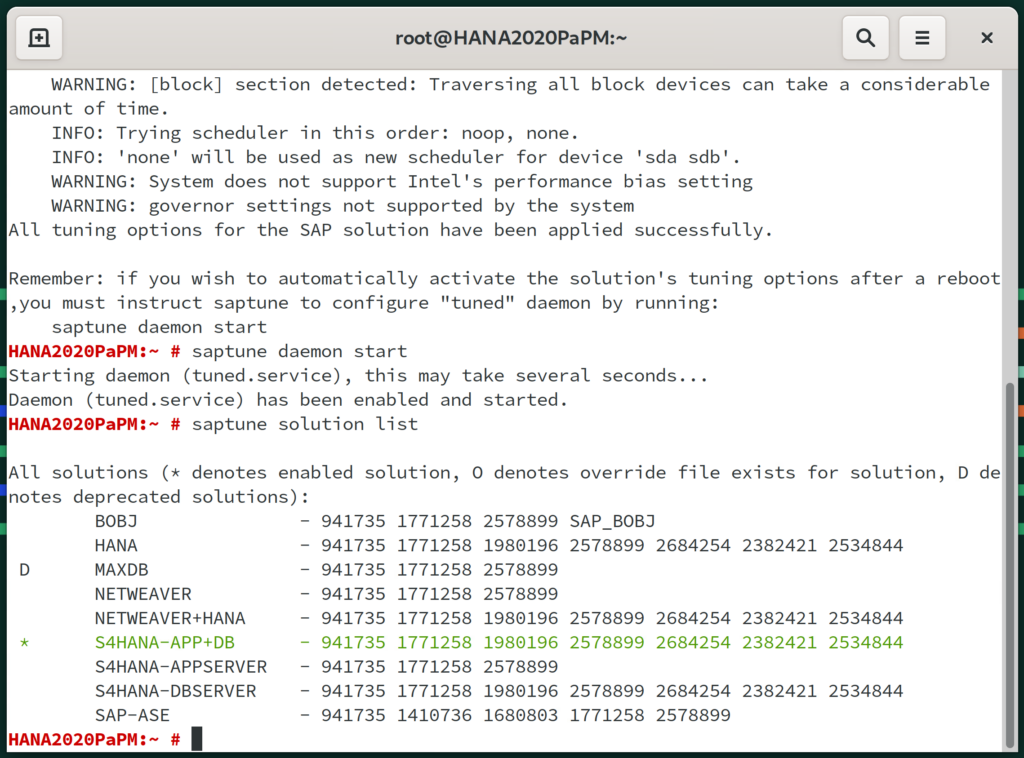
Task: Click the 'Starting daemon (tuned.service)' output line
Action: [358, 376]
